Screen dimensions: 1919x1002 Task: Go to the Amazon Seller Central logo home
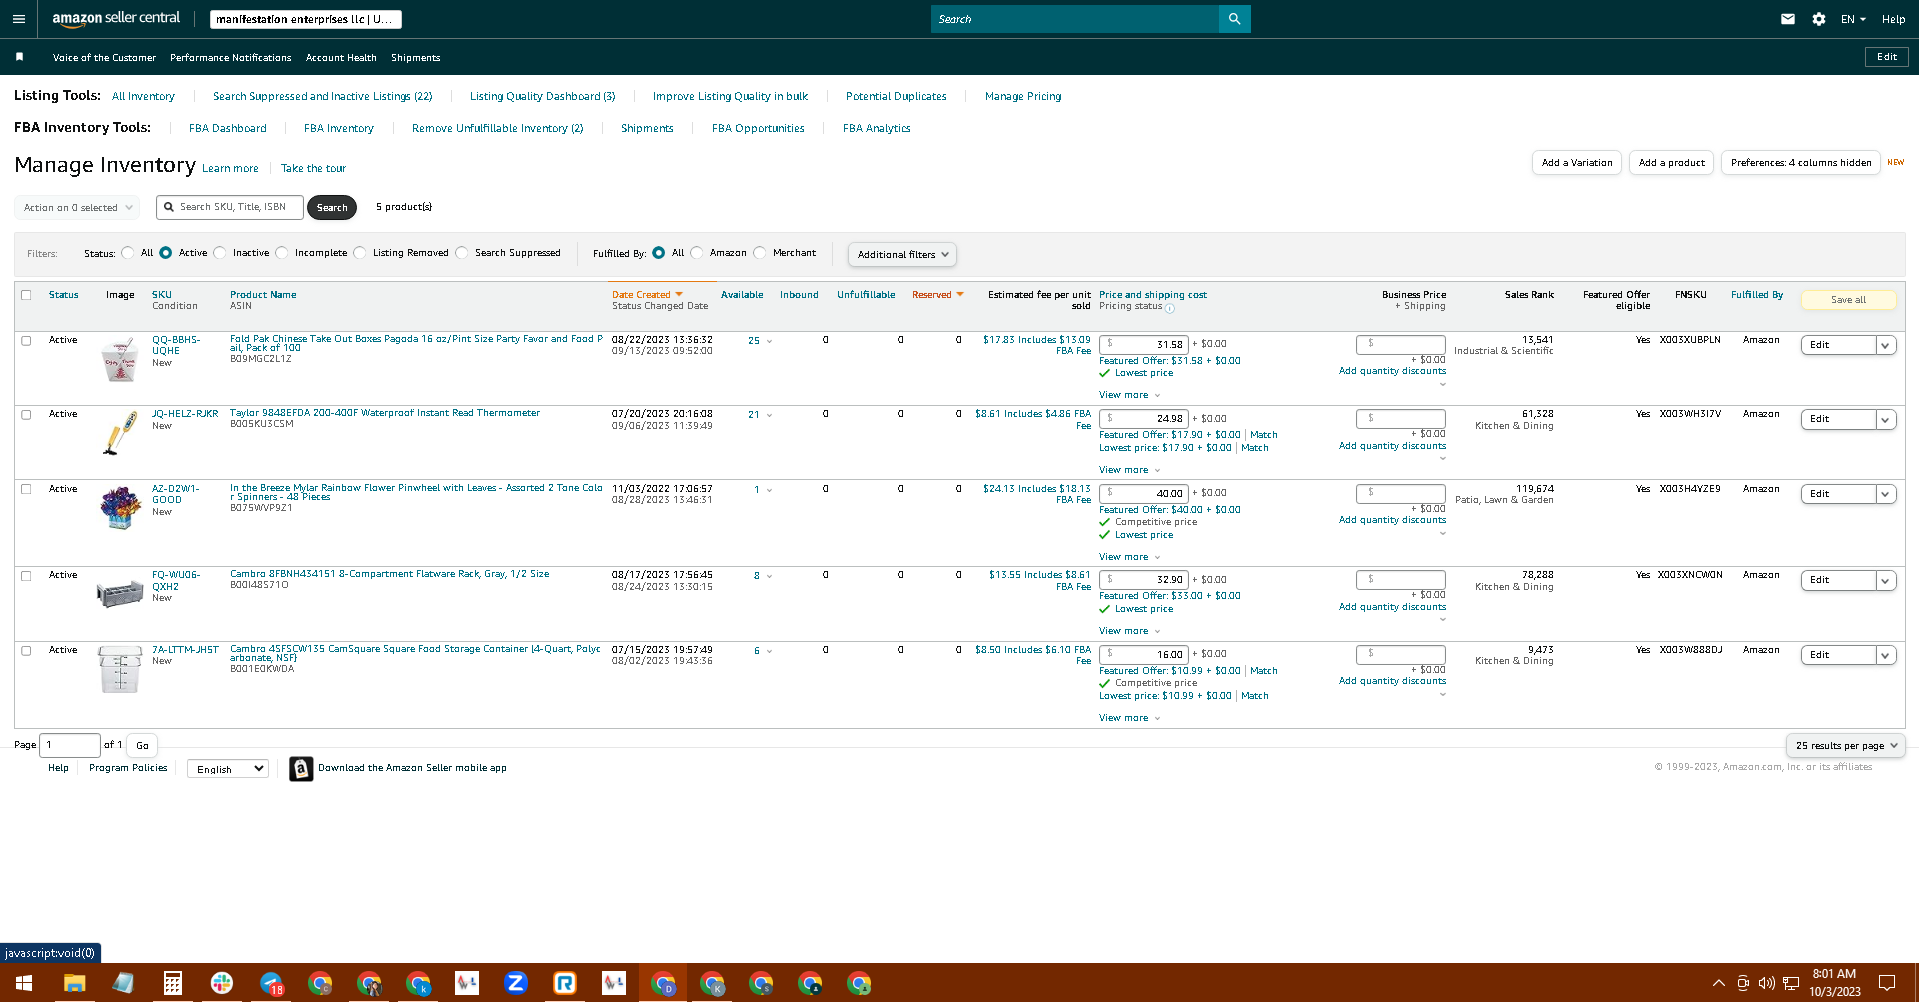pos(116,19)
